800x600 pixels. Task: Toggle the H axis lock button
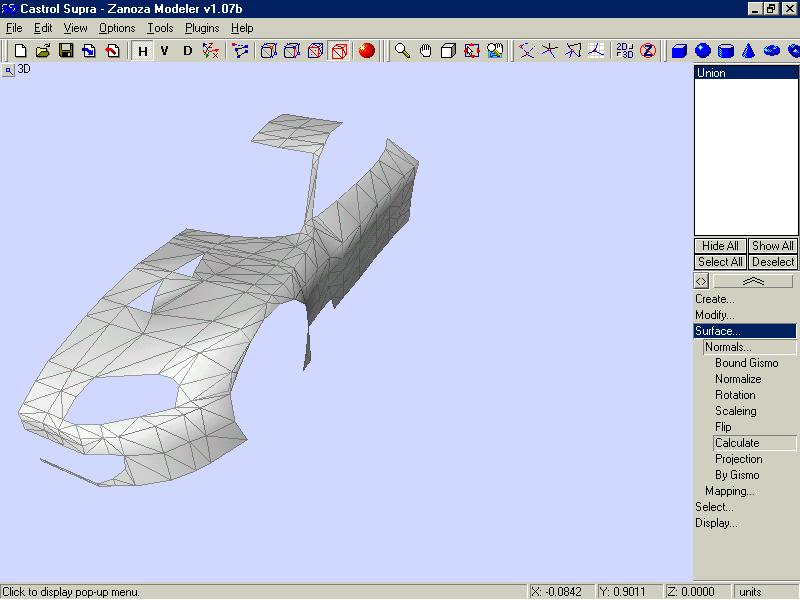143,50
